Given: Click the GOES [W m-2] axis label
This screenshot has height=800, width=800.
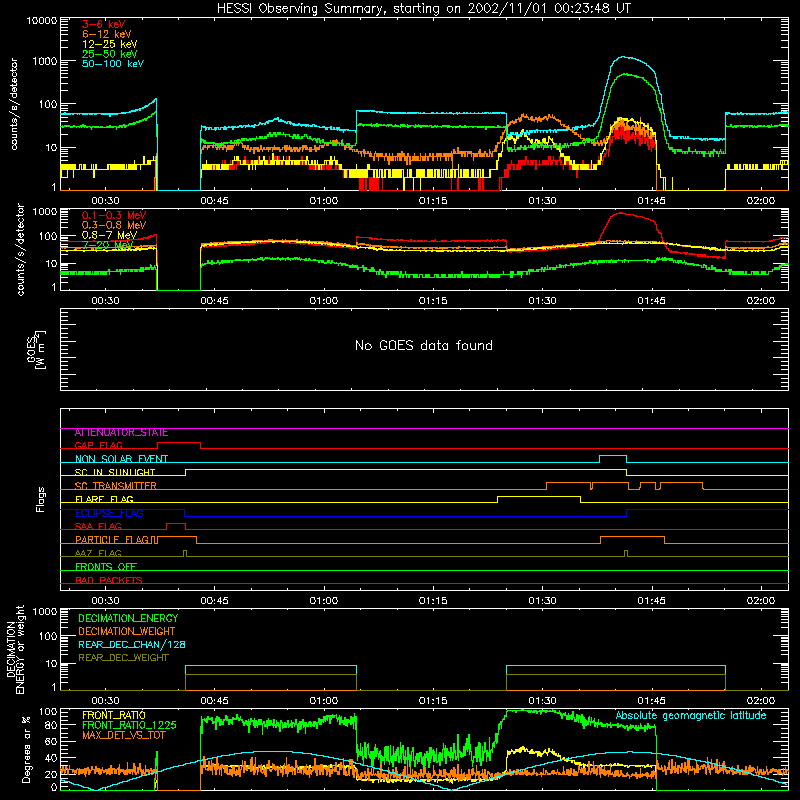Looking at the screenshot, I should (36, 349).
